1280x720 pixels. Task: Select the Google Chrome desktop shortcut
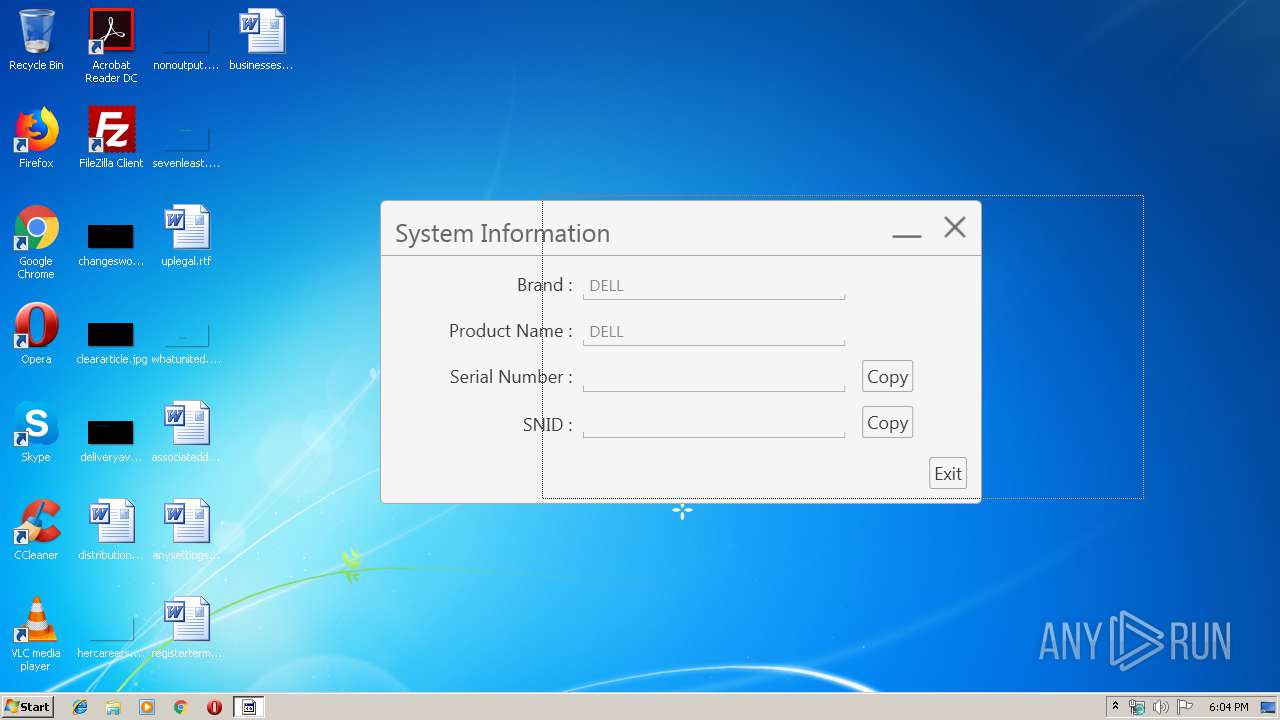click(x=36, y=242)
